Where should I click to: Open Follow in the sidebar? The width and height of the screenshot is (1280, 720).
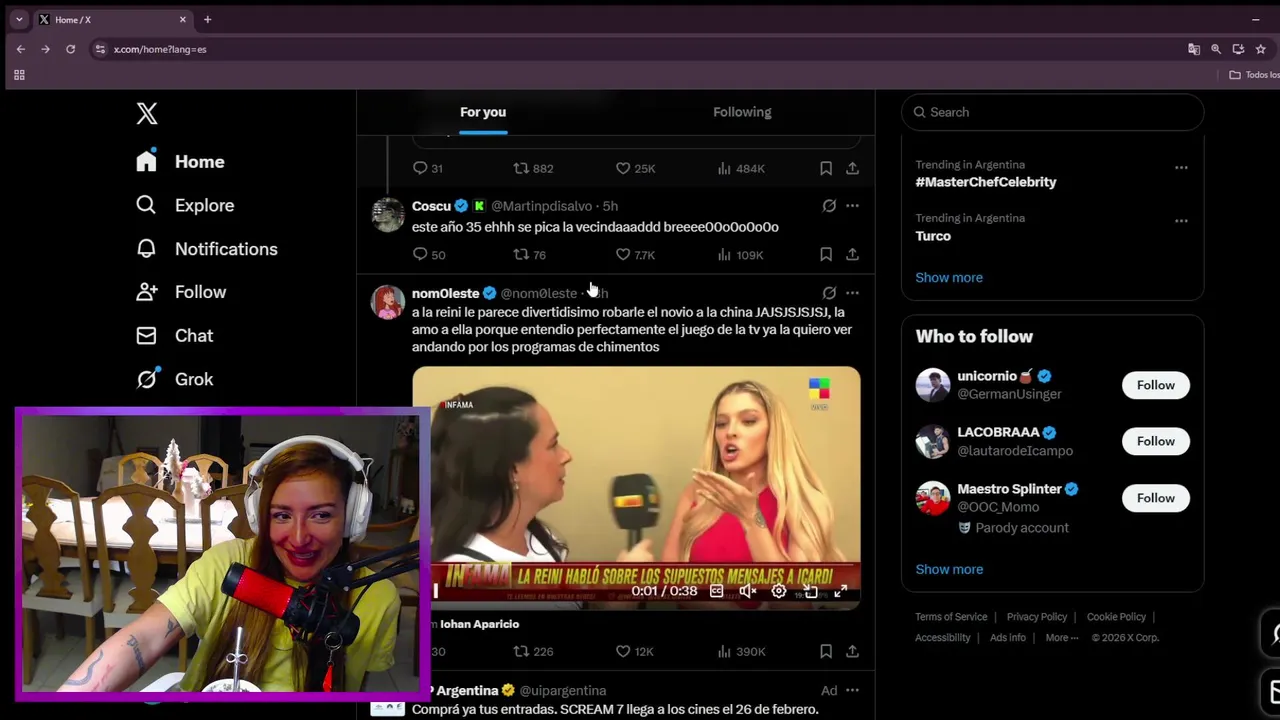coord(181,292)
